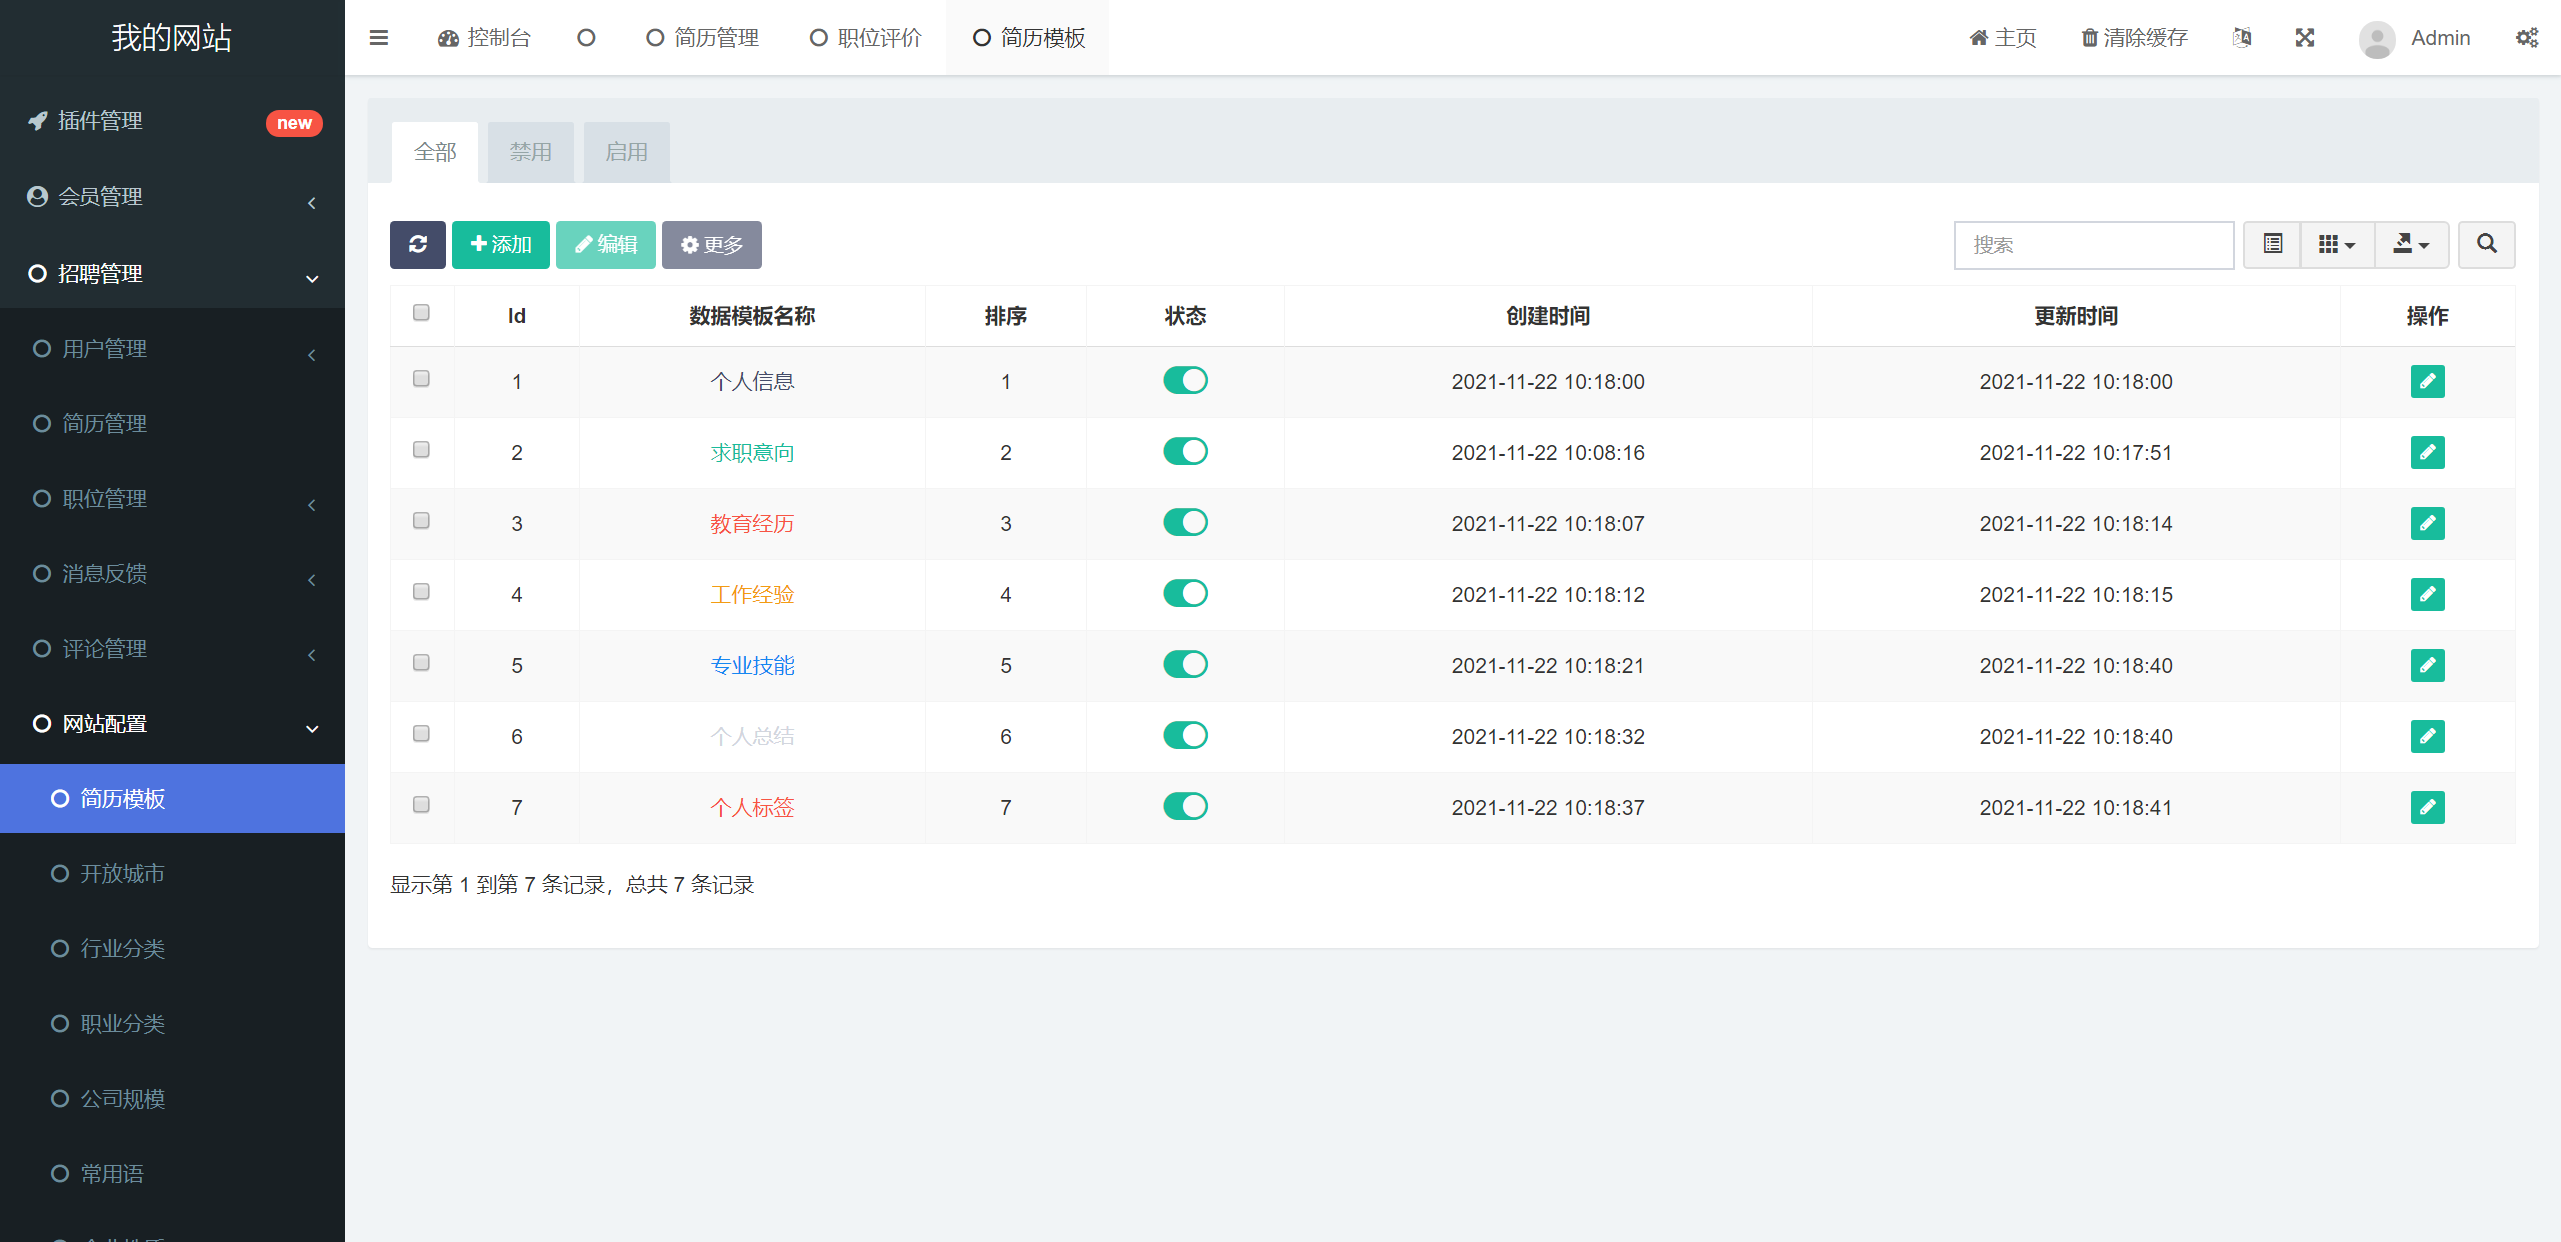Go to 主页 home icon link
The width and height of the screenshot is (2561, 1242).
[x=2003, y=38]
